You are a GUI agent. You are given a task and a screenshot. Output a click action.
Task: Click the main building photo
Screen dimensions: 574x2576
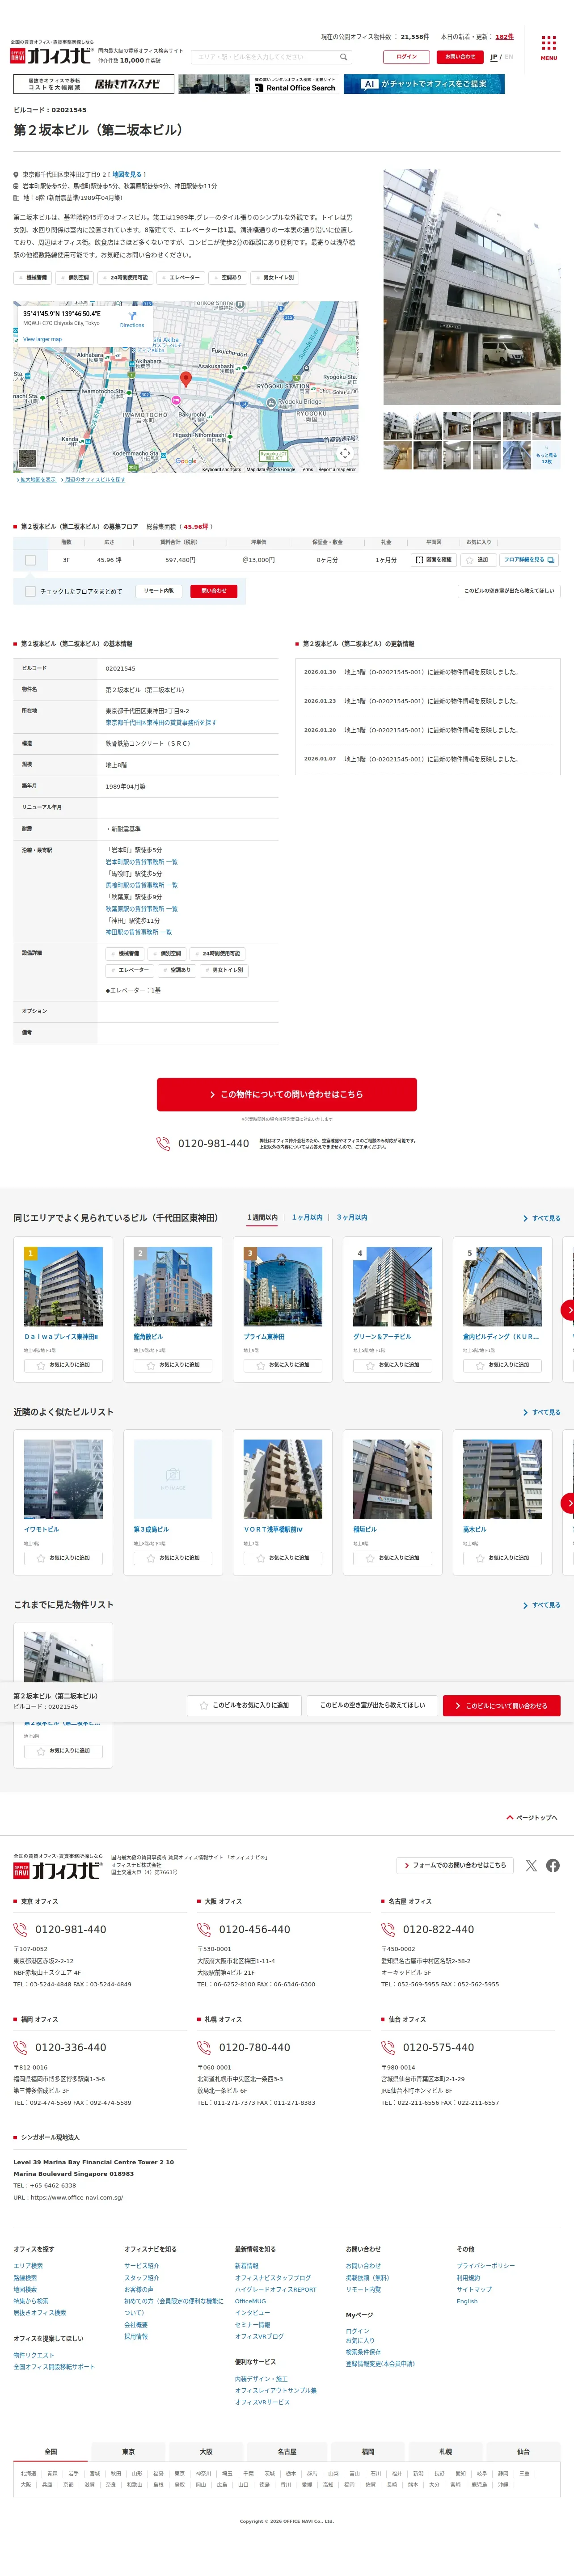[472, 287]
